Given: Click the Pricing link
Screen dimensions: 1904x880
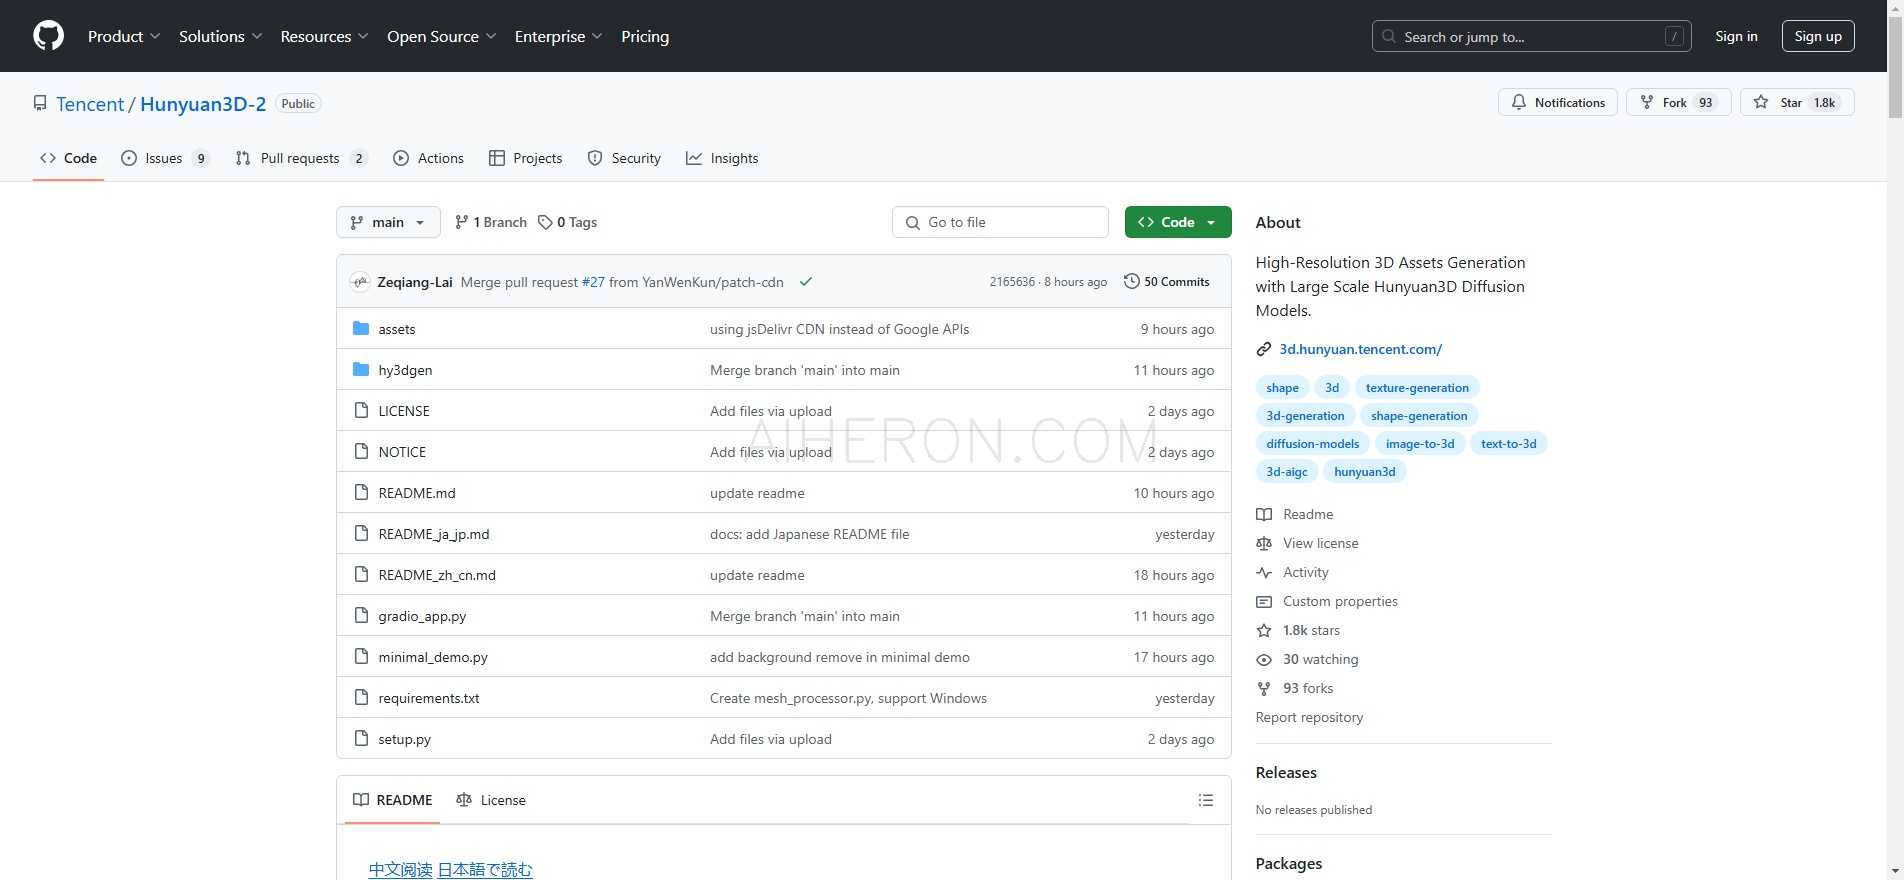Looking at the screenshot, I should (645, 36).
